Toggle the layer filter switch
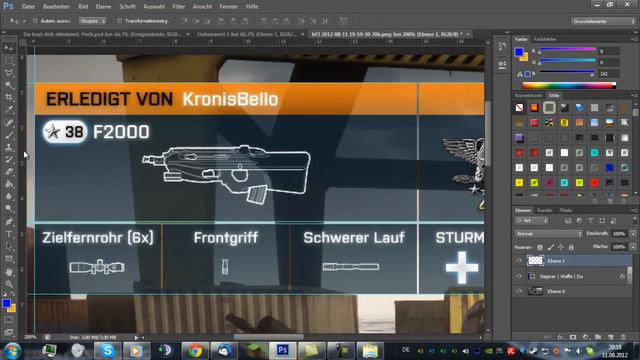The width and height of the screenshot is (640, 360). (634, 220)
